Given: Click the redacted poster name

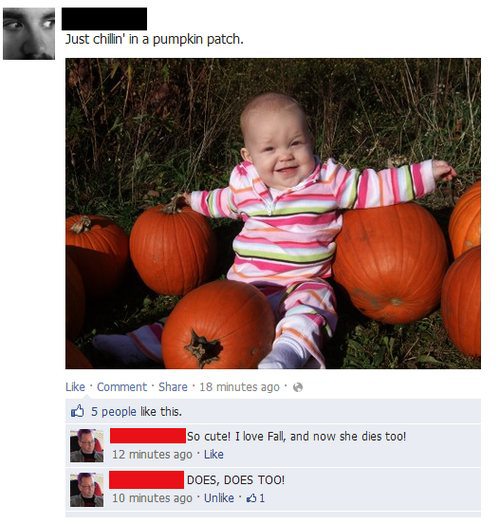Looking at the screenshot, I should (104, 19).
